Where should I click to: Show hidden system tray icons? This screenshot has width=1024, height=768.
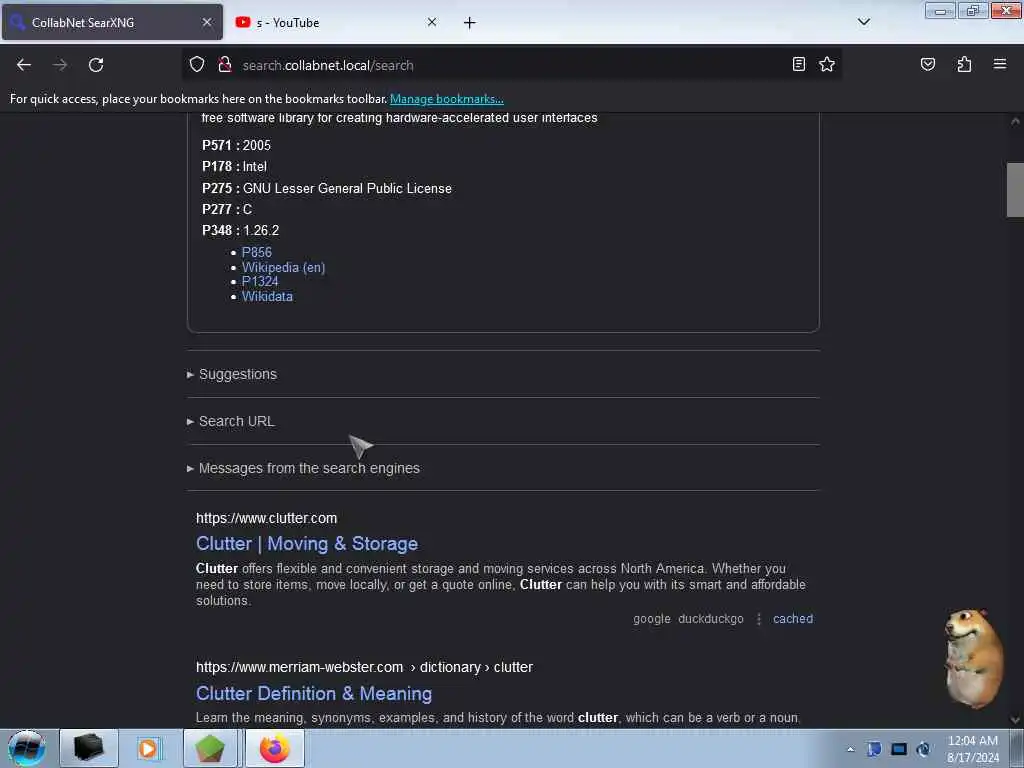coord(850,749)
